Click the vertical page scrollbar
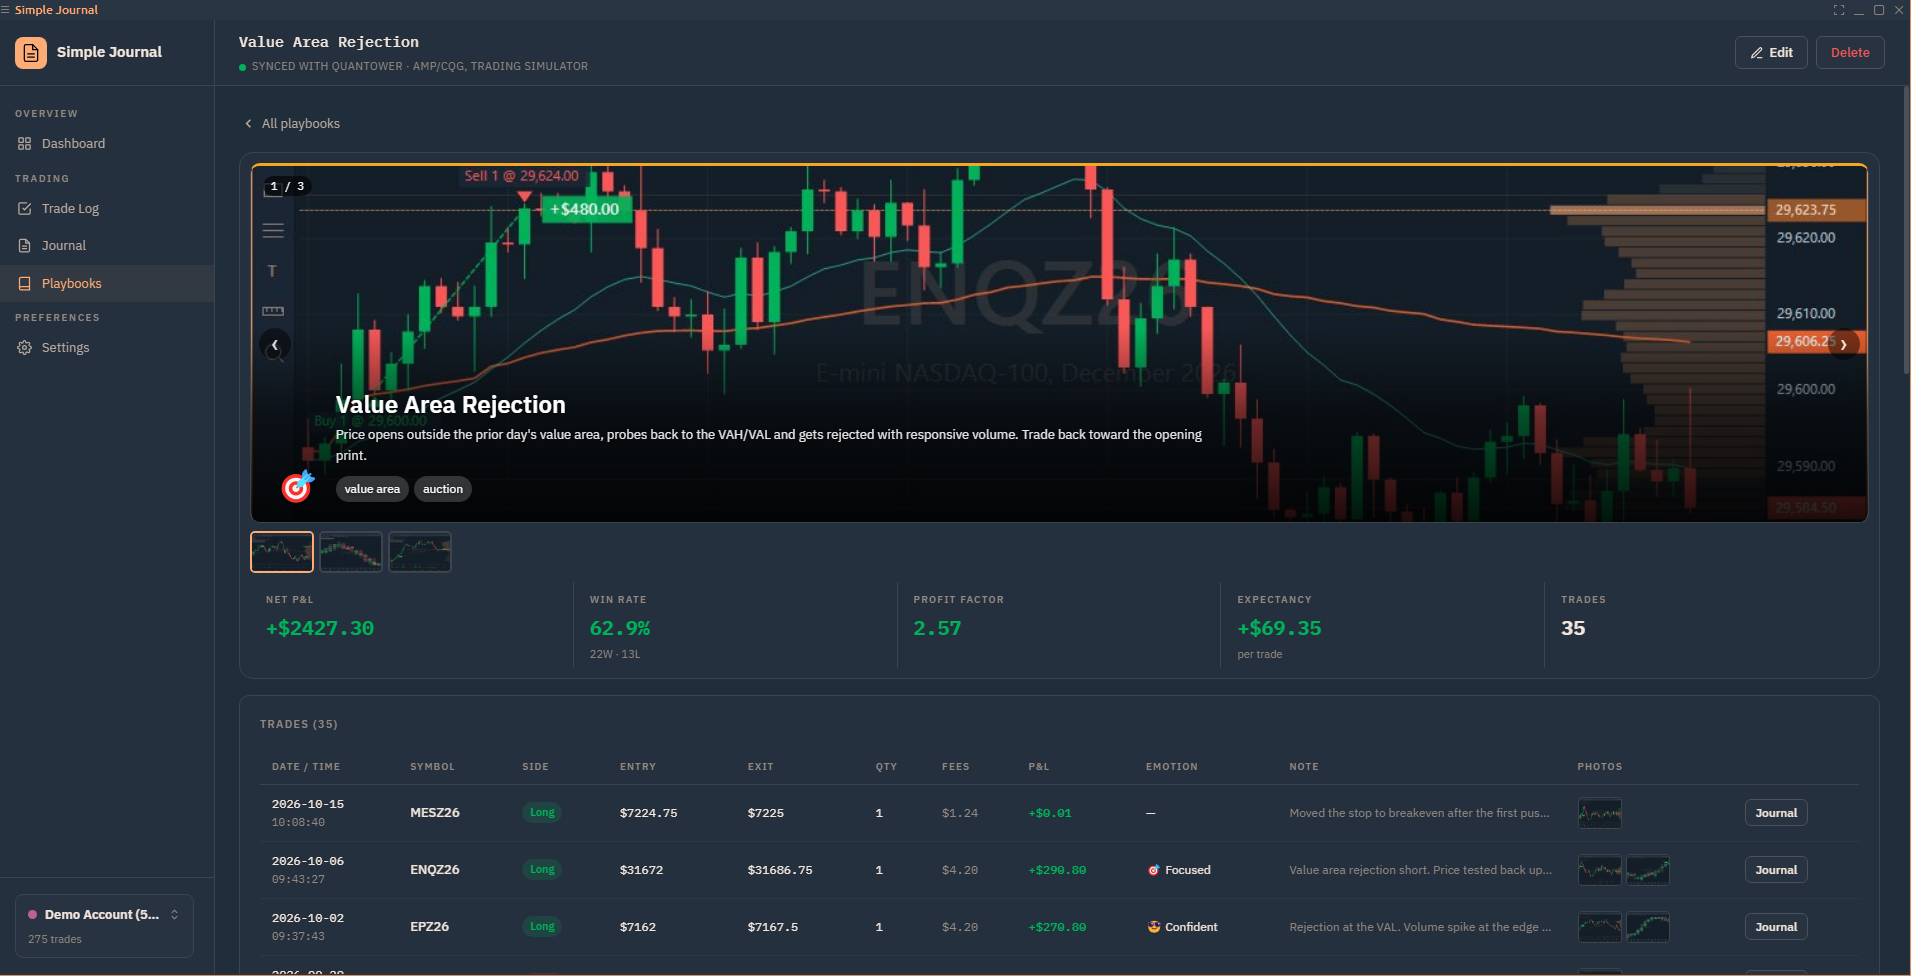The height and width of the screenshot is (976, 1911). click(x=1906, y=230)
